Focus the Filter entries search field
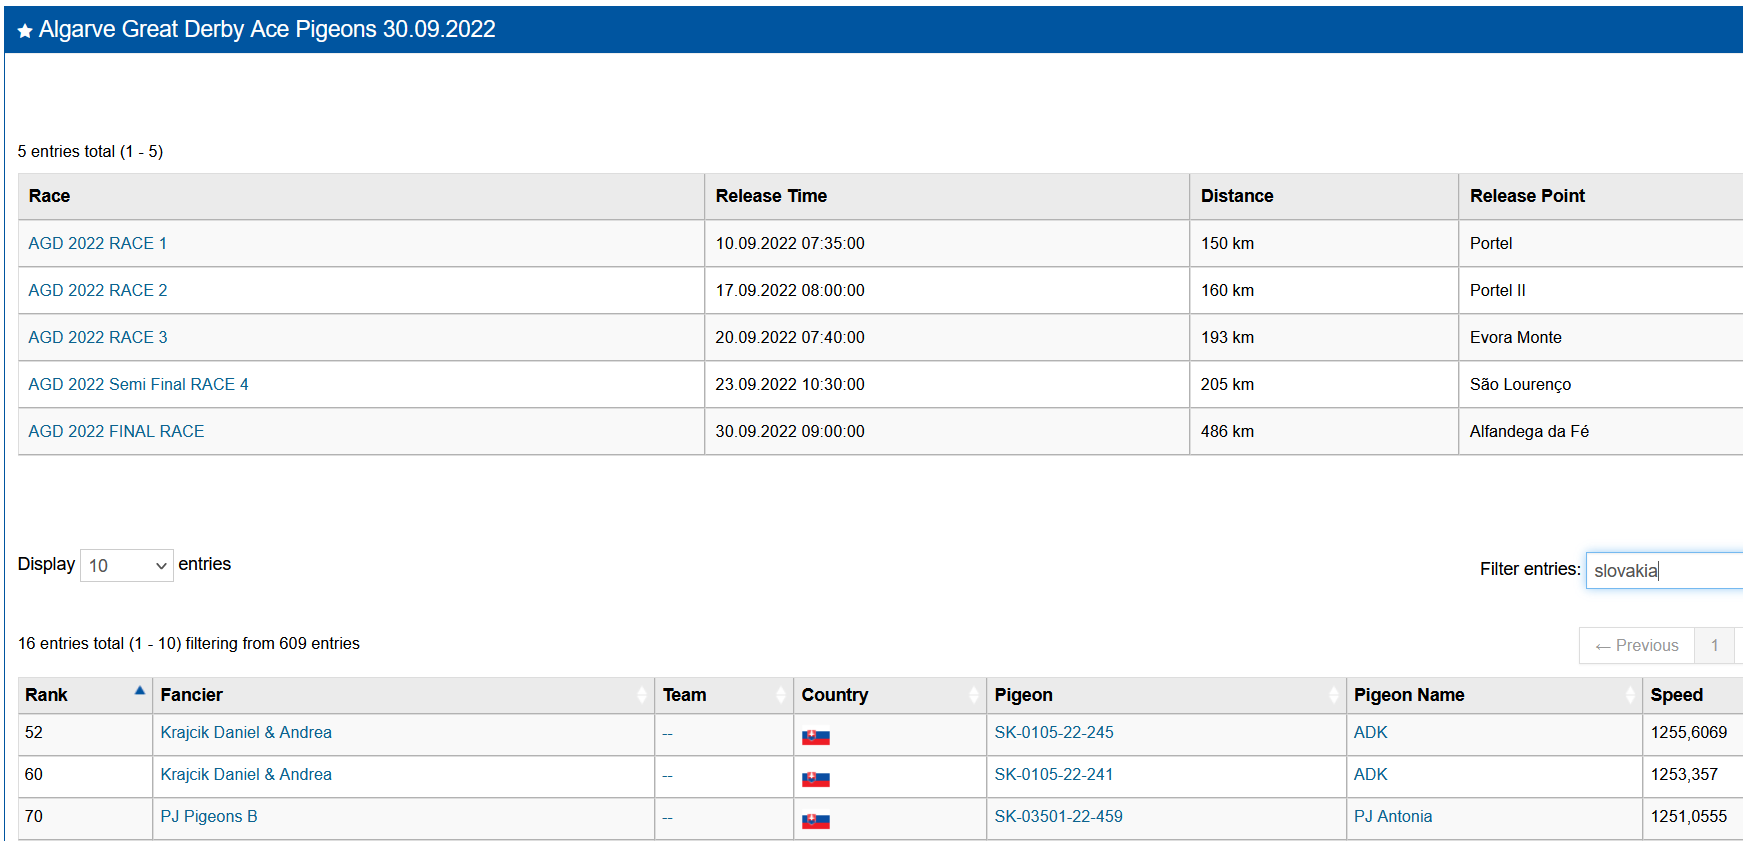This screenshot has width=1743, height=841. pos(1664,570)
